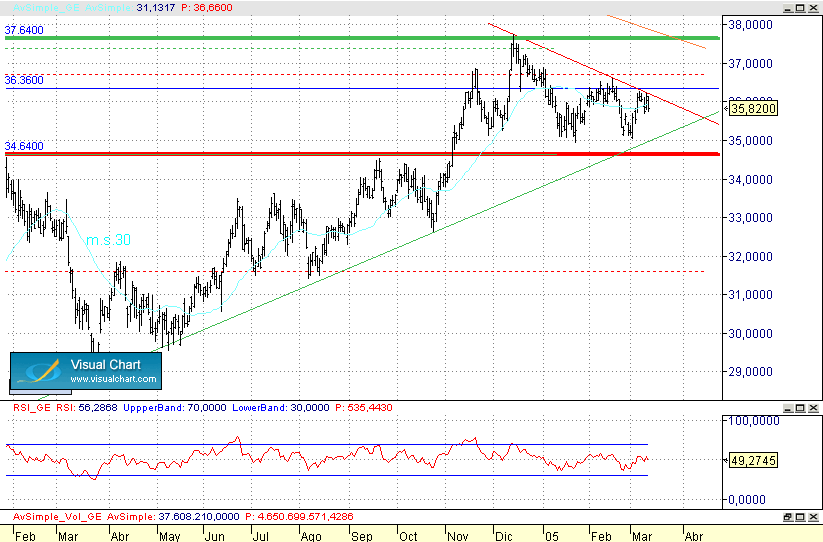823x542 pixels.
Task: Click the RSI_GE indicator name
Action: (x=32, y=408)
